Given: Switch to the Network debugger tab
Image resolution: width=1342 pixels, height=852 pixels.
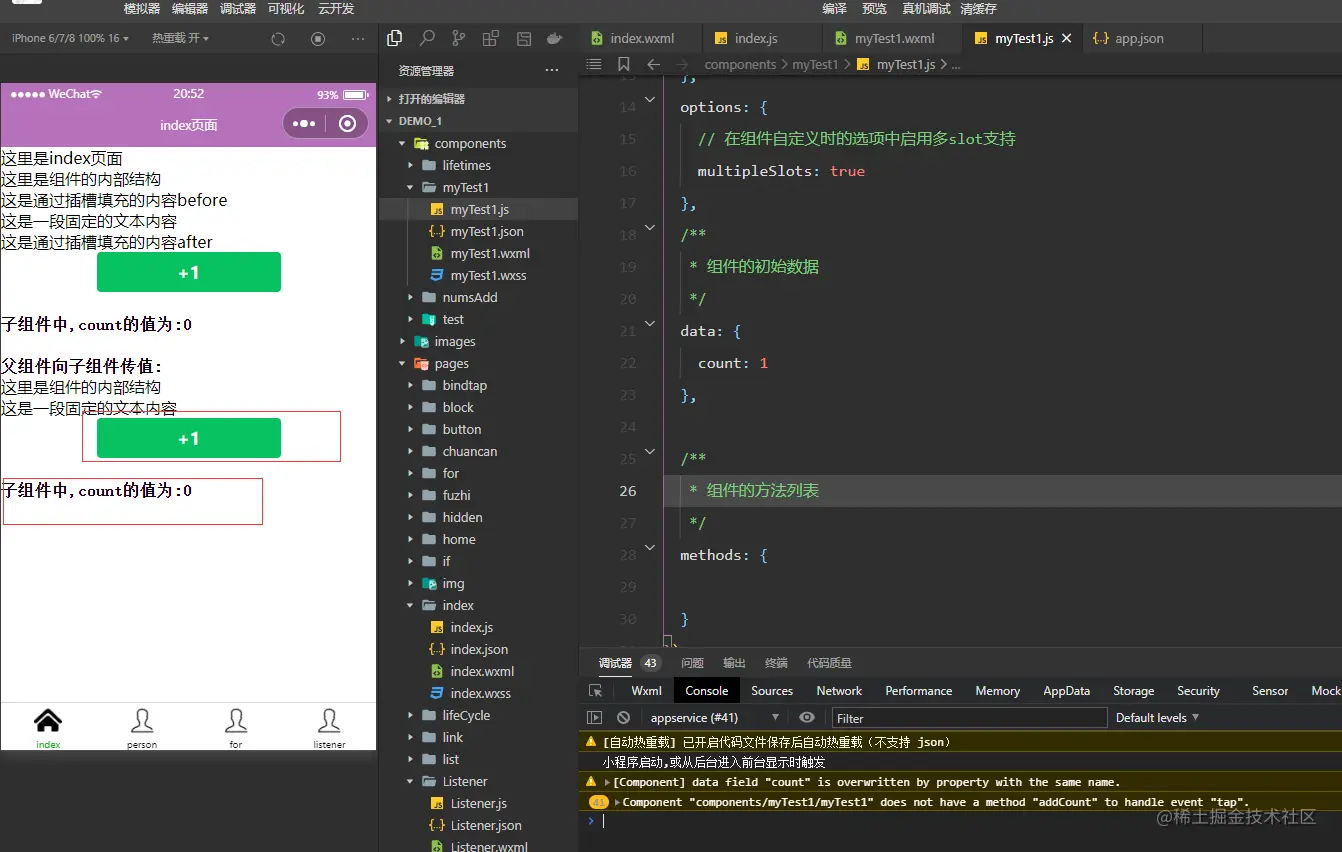Looking at the screenshot, I should click(x=839, y=691).
